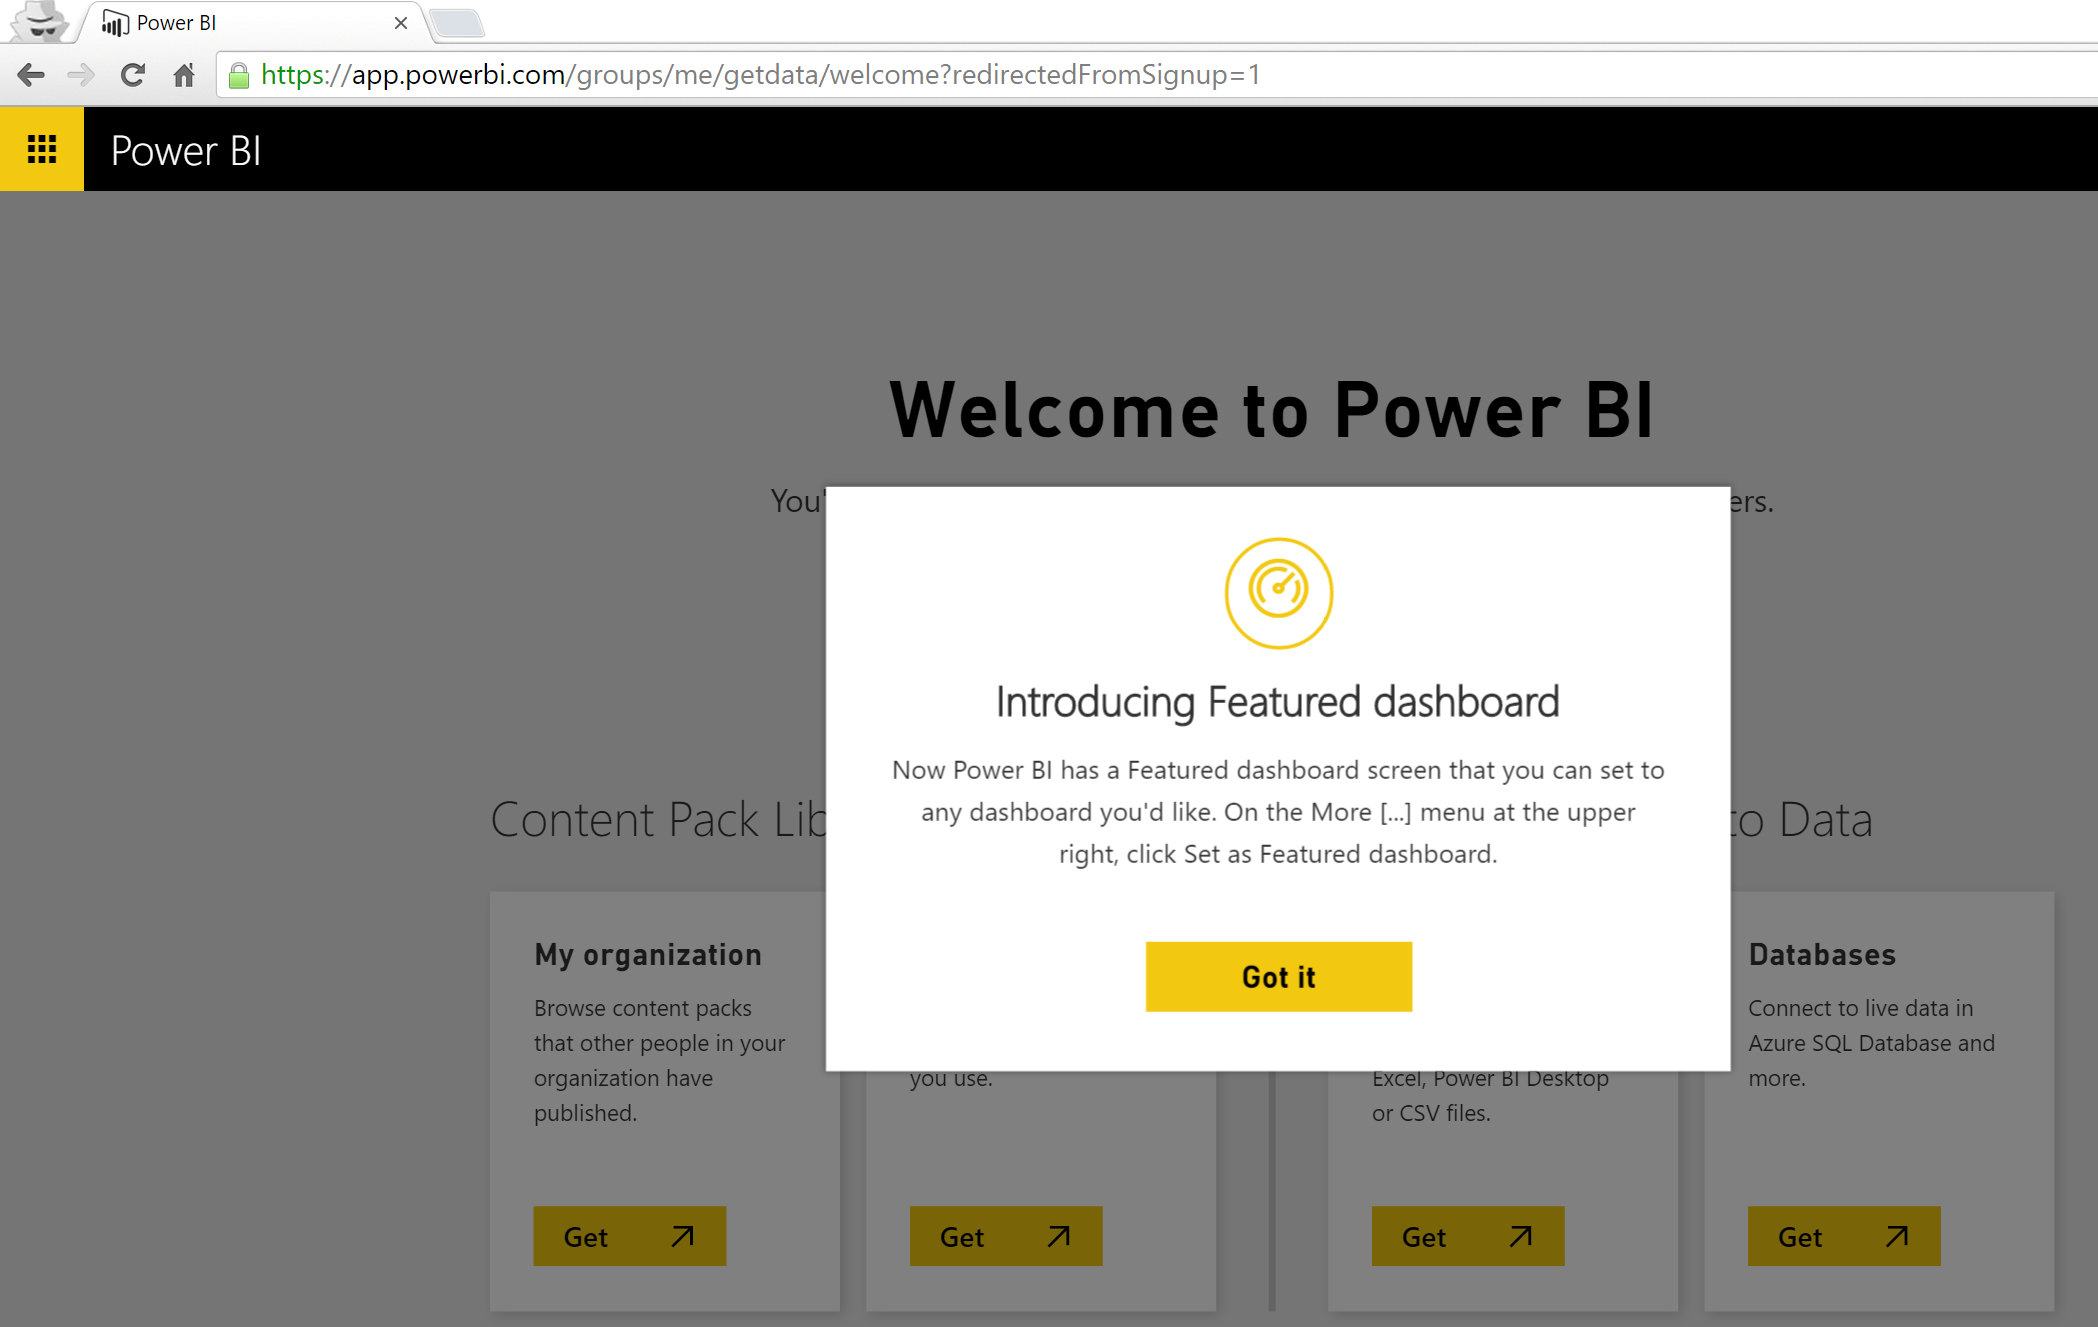Close the Power BI browser tab
Viewport: 2098px width, 1327px height.
(401, 23)
